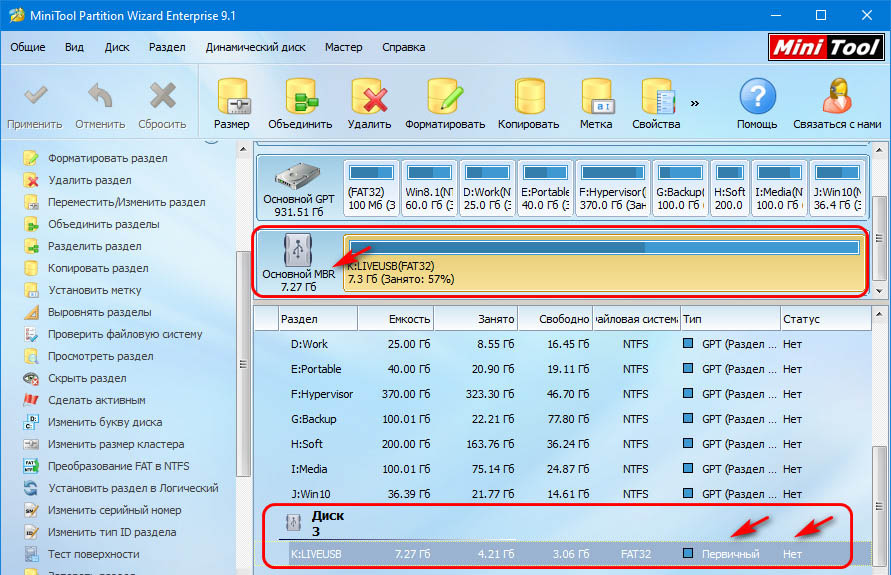The width and height of the screenshot is (891, 575).
Task: Select the Размер (Resize) partition tool
Action: click(231, 97)
